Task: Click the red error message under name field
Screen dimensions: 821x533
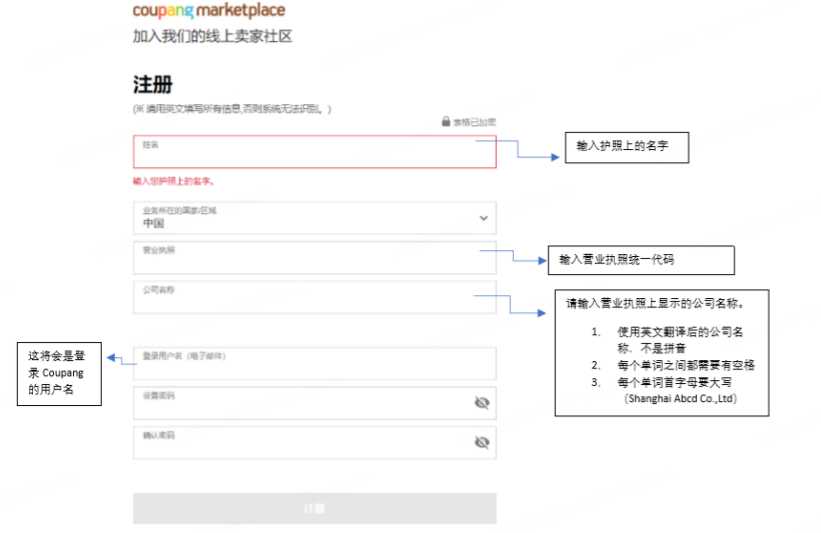Action: point(173,181)
